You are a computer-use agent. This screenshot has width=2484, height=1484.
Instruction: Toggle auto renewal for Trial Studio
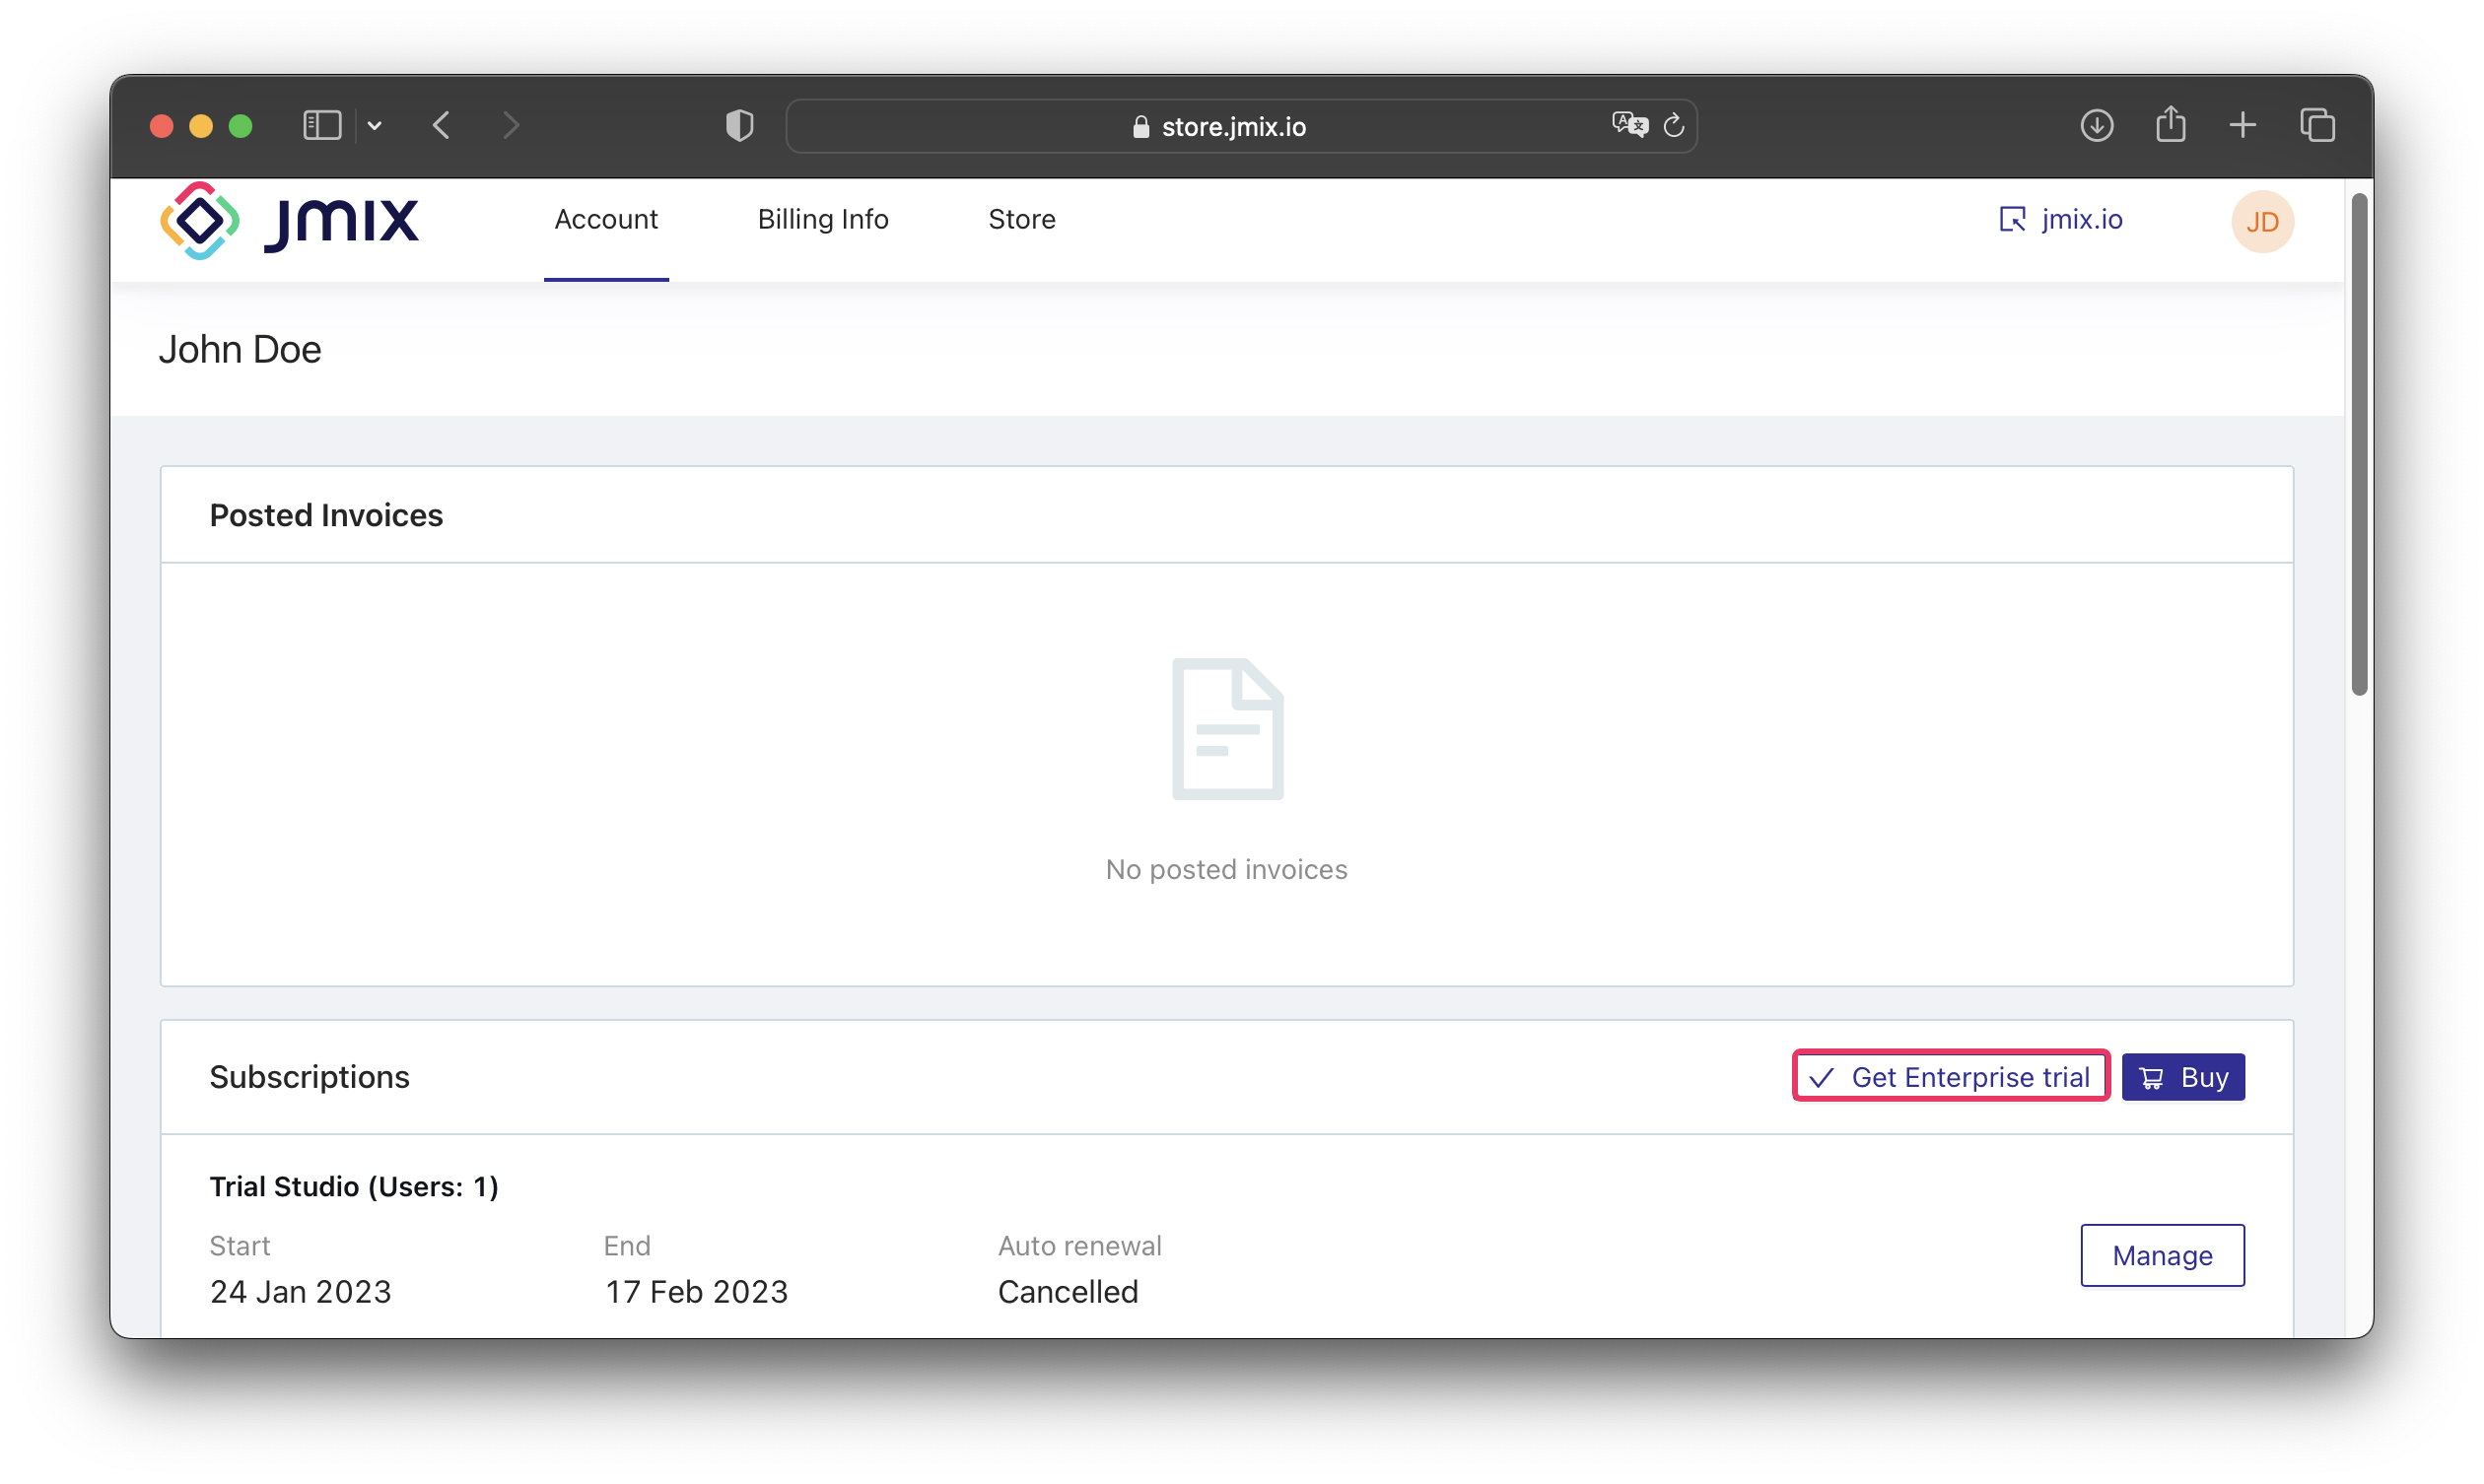[2161, 1254]
